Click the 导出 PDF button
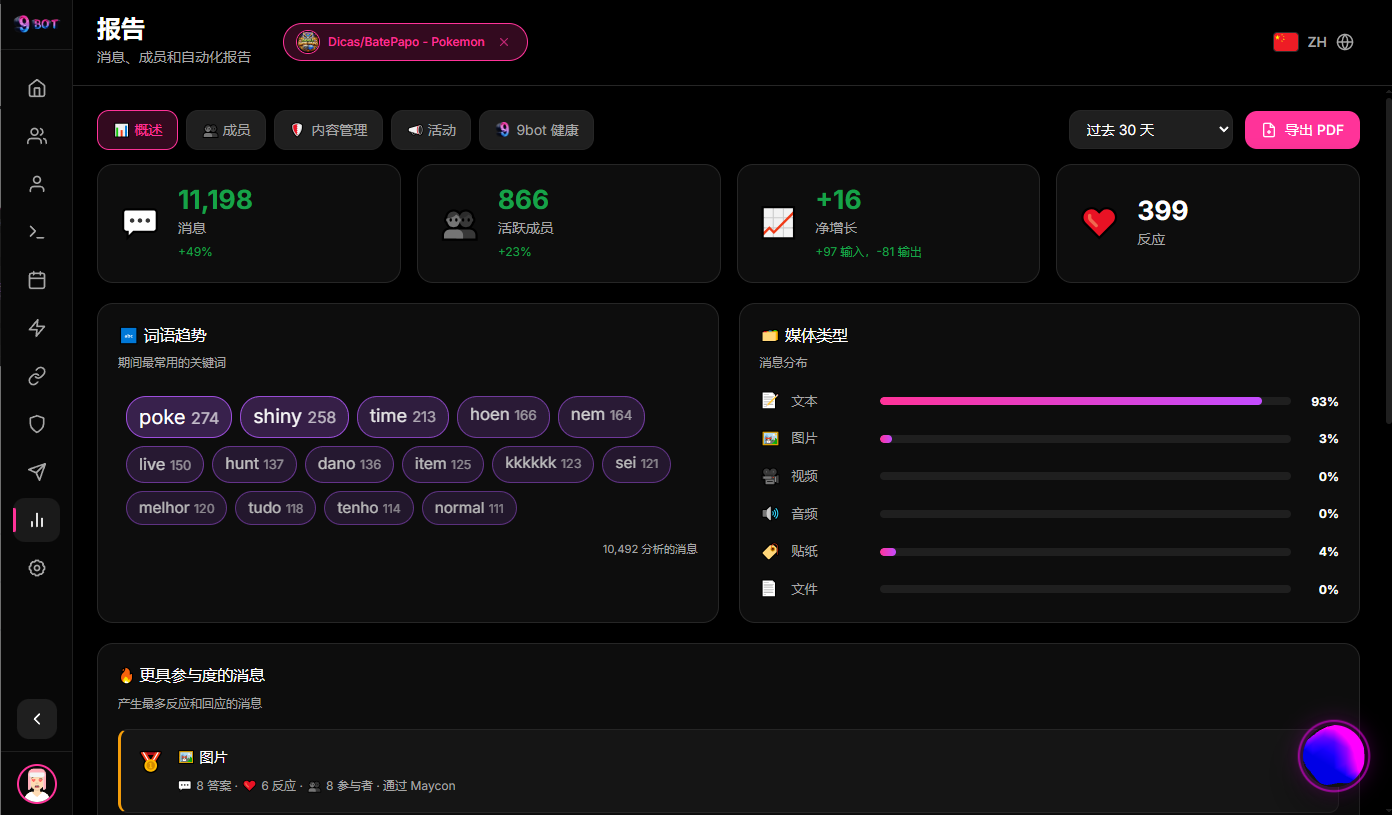The image size is (1392, 815). [x=1302, y=130]
